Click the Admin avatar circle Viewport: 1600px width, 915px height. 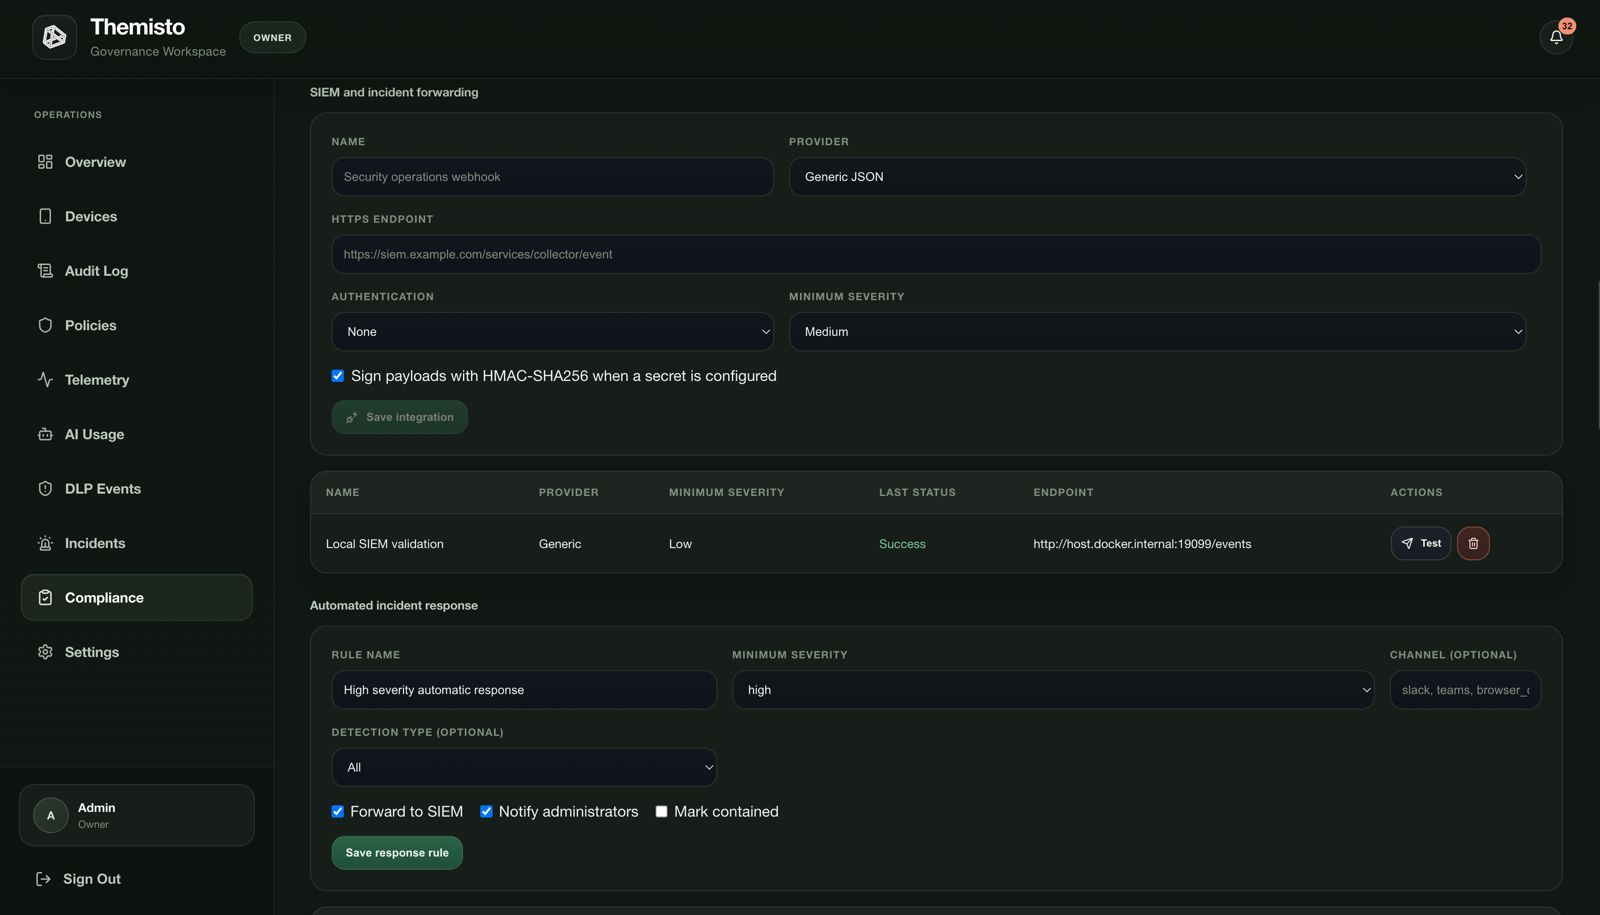[x=51, y=815]
